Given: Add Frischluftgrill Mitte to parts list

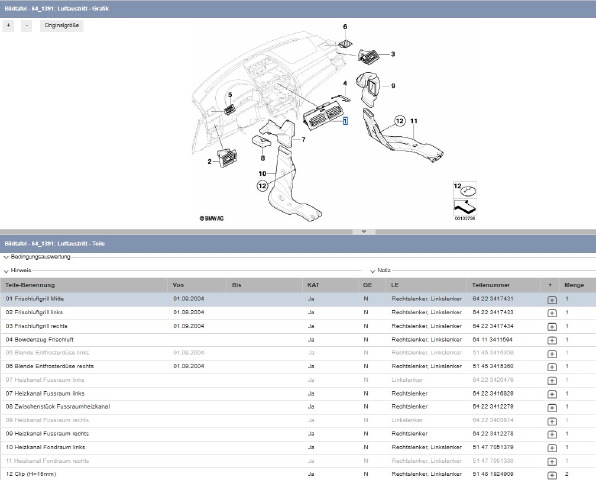Looking at the screenshot, I should point(552,300).
